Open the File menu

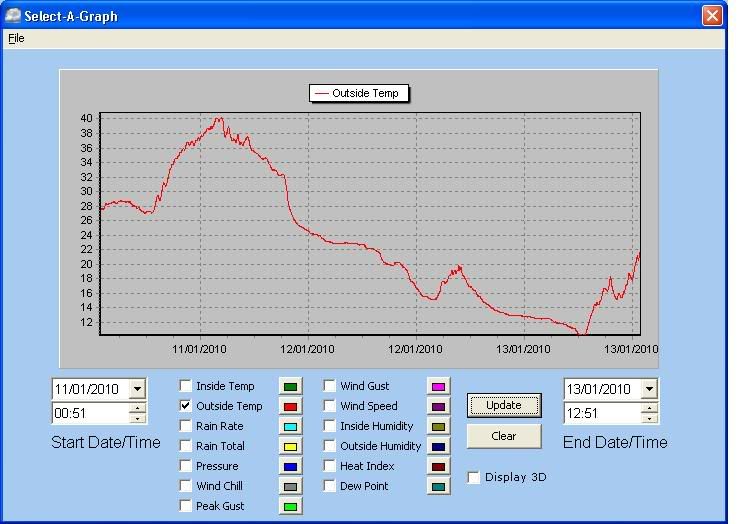[x=16, y=38]
